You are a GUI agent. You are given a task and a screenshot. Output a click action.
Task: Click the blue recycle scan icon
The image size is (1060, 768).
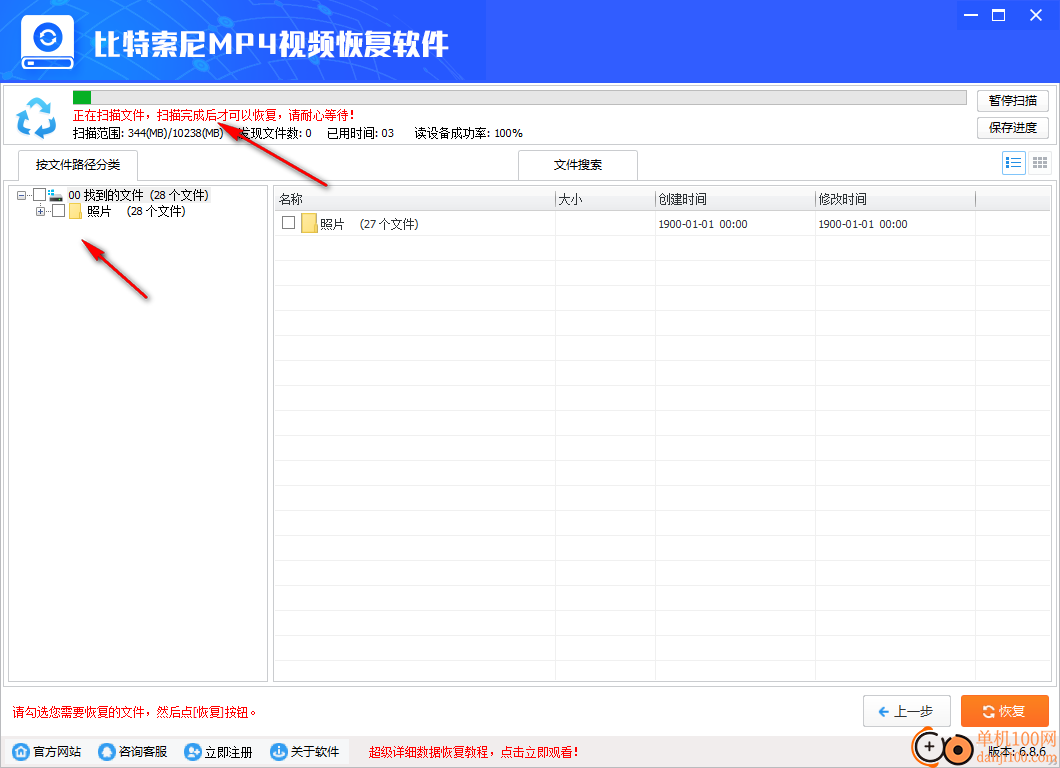(x=37, y=118)
